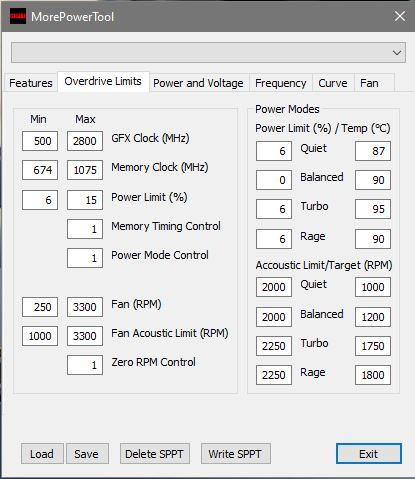Edit the GFX Clock minimum field

point(40,141)
